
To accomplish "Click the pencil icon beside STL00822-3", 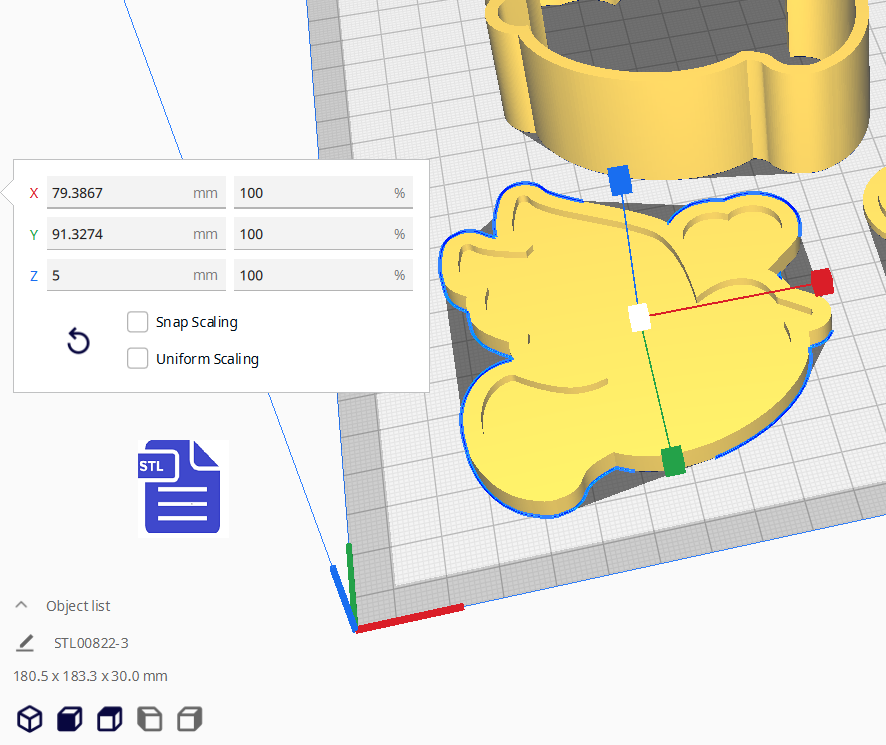I will point(25,643).
